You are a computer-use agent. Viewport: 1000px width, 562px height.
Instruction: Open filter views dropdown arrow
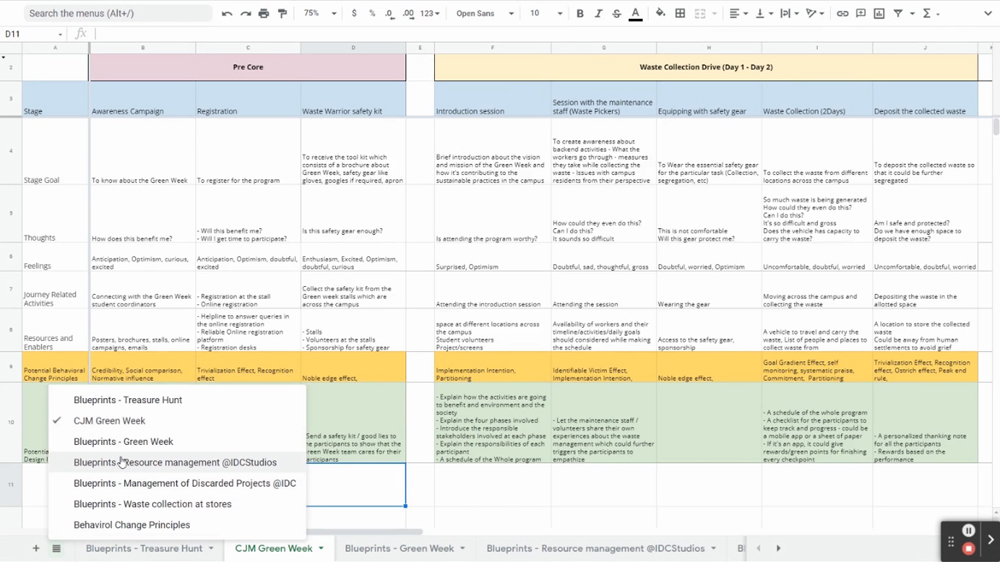(912, 13)
